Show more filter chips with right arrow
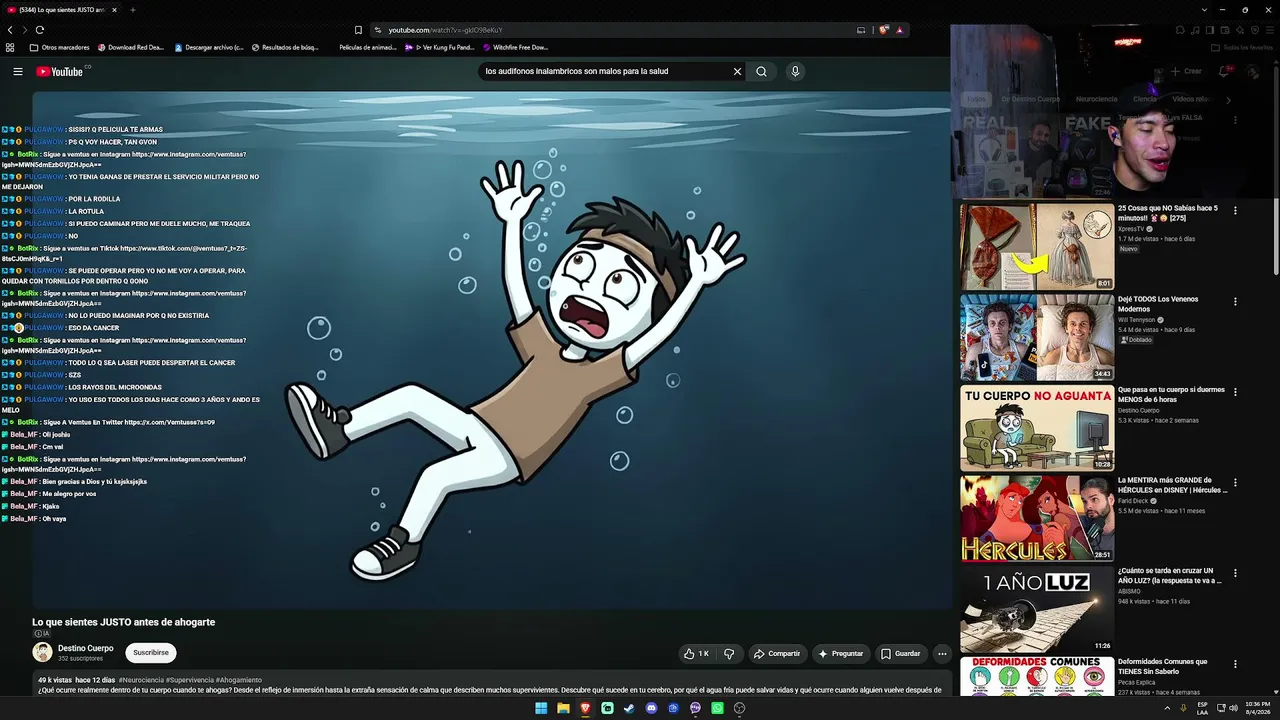Image resolution: width=1280 pixels, height=720 pixels. coord(1228,99)
